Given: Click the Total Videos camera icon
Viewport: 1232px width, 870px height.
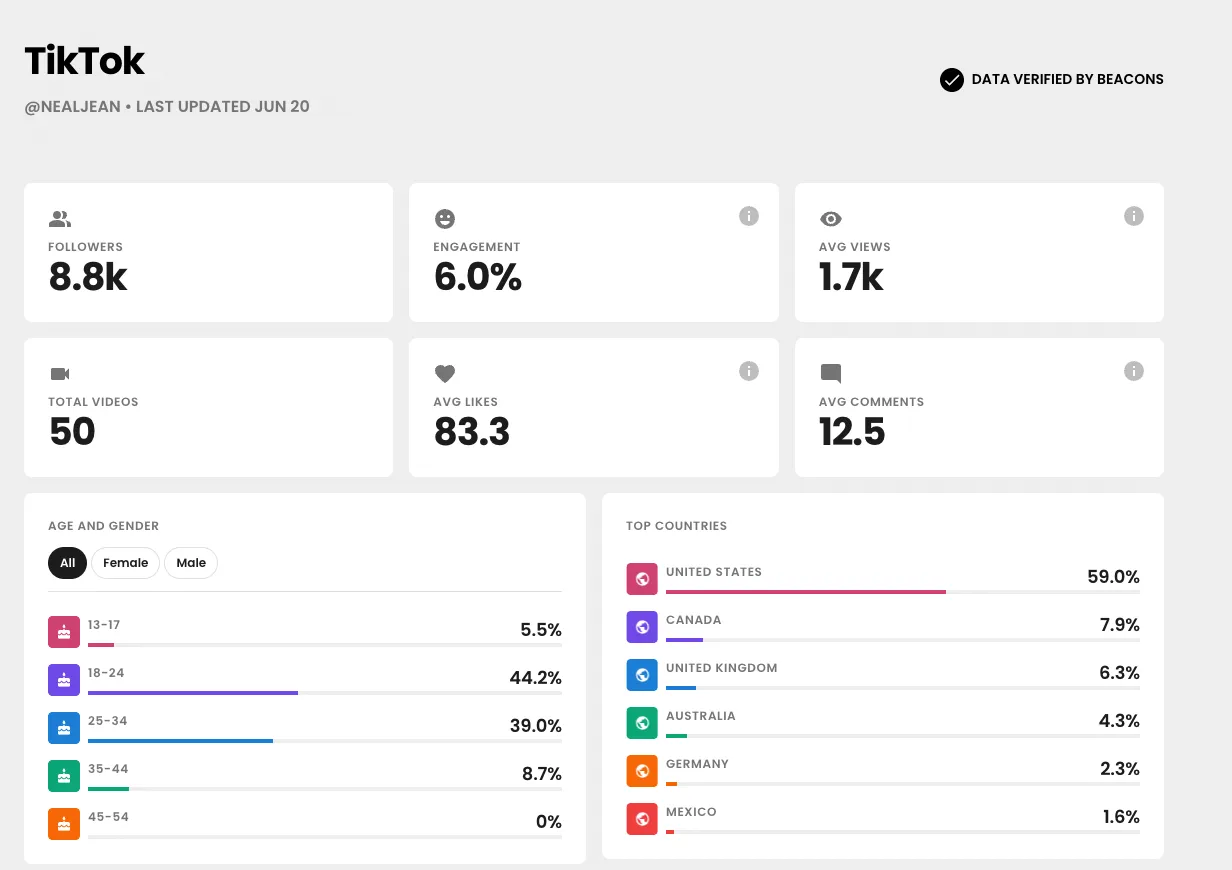Looking at the screenshot, I should click(x=60, y=374).
